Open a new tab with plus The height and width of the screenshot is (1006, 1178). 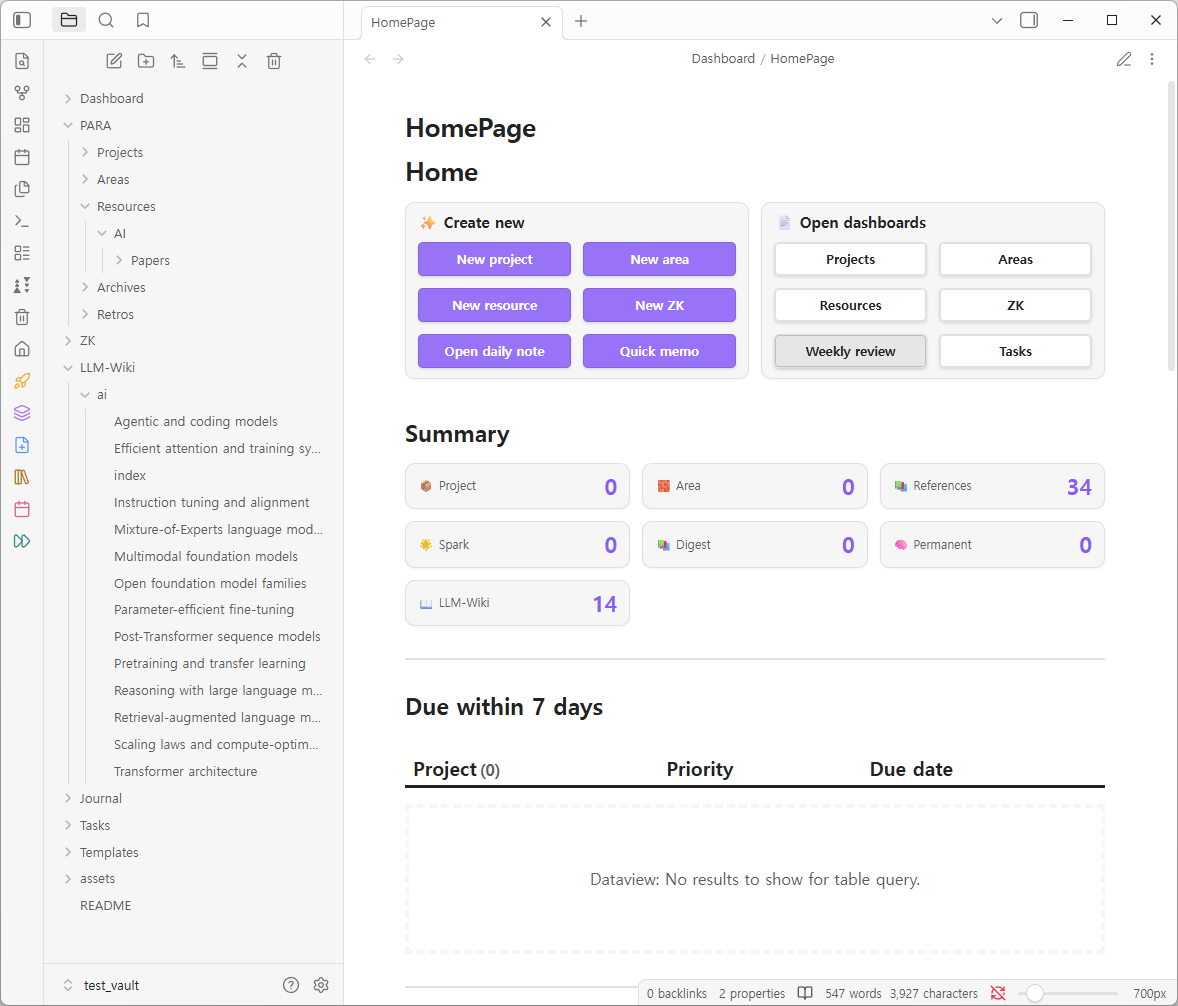click(581, 21)
